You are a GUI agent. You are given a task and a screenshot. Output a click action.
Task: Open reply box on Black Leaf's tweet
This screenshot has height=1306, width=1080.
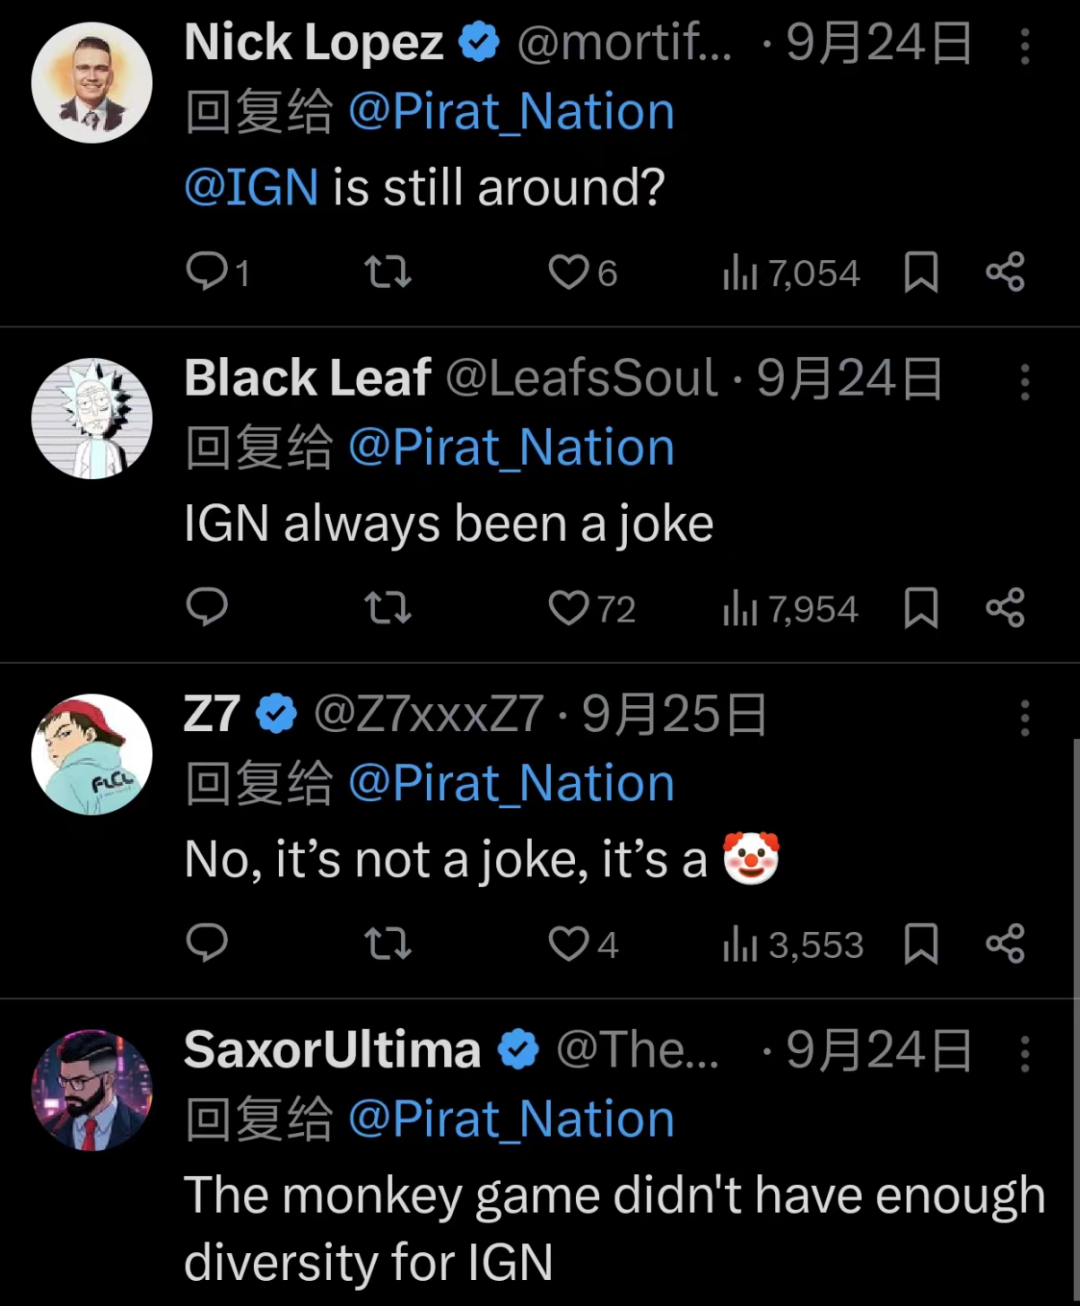(x=208, y=608)
